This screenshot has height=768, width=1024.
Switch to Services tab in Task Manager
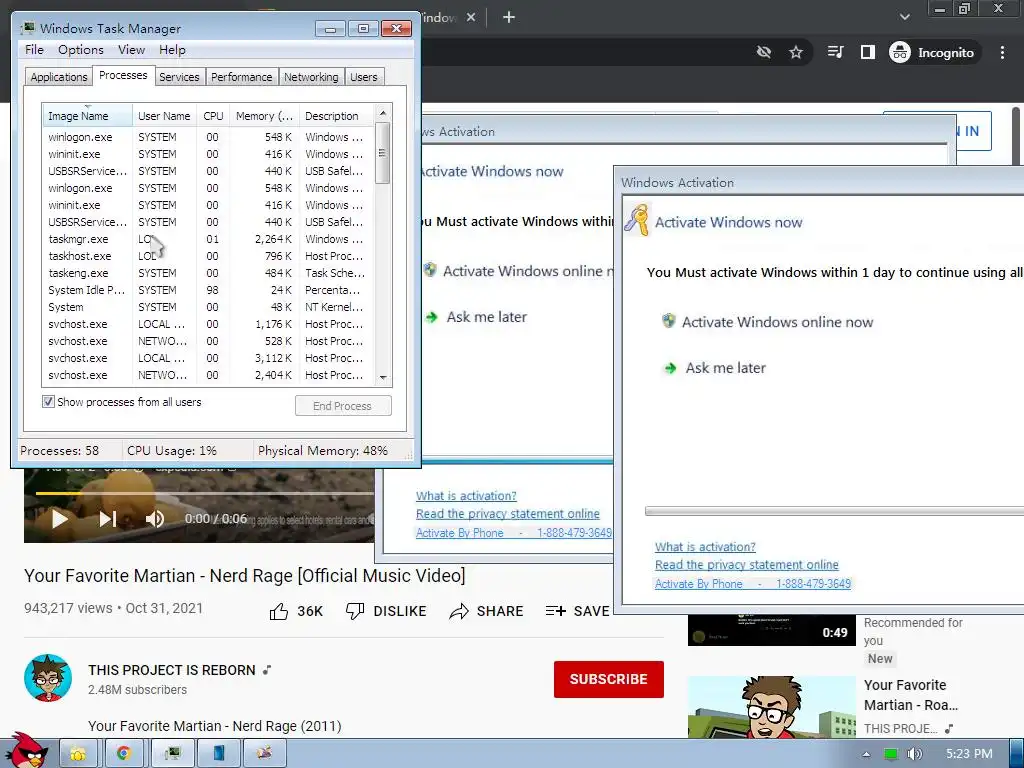click(x=179, y=77)
